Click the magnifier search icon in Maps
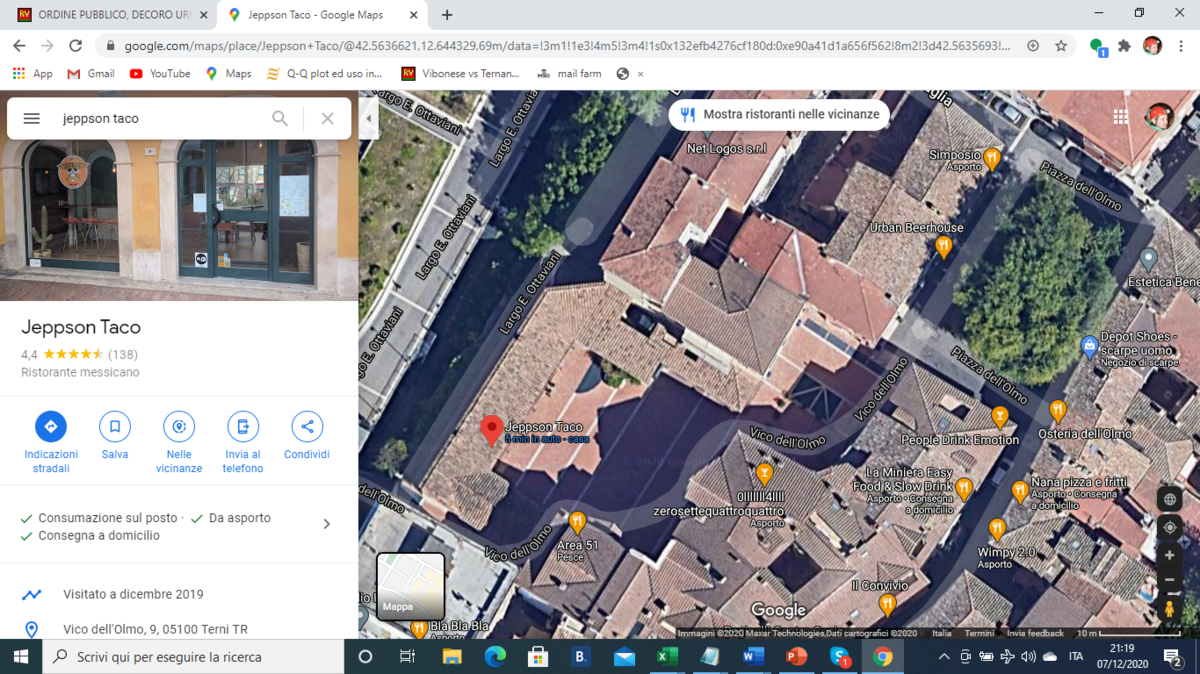This screenshot has width=1200, height=674. coord(280,118)
